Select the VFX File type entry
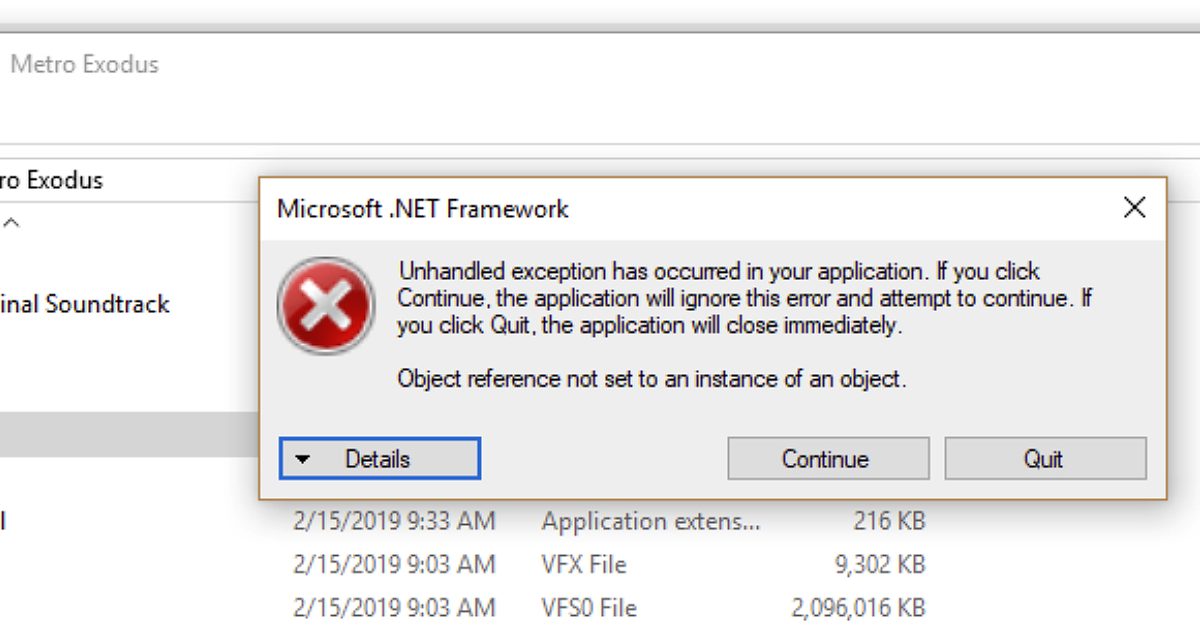 (584, 564)
